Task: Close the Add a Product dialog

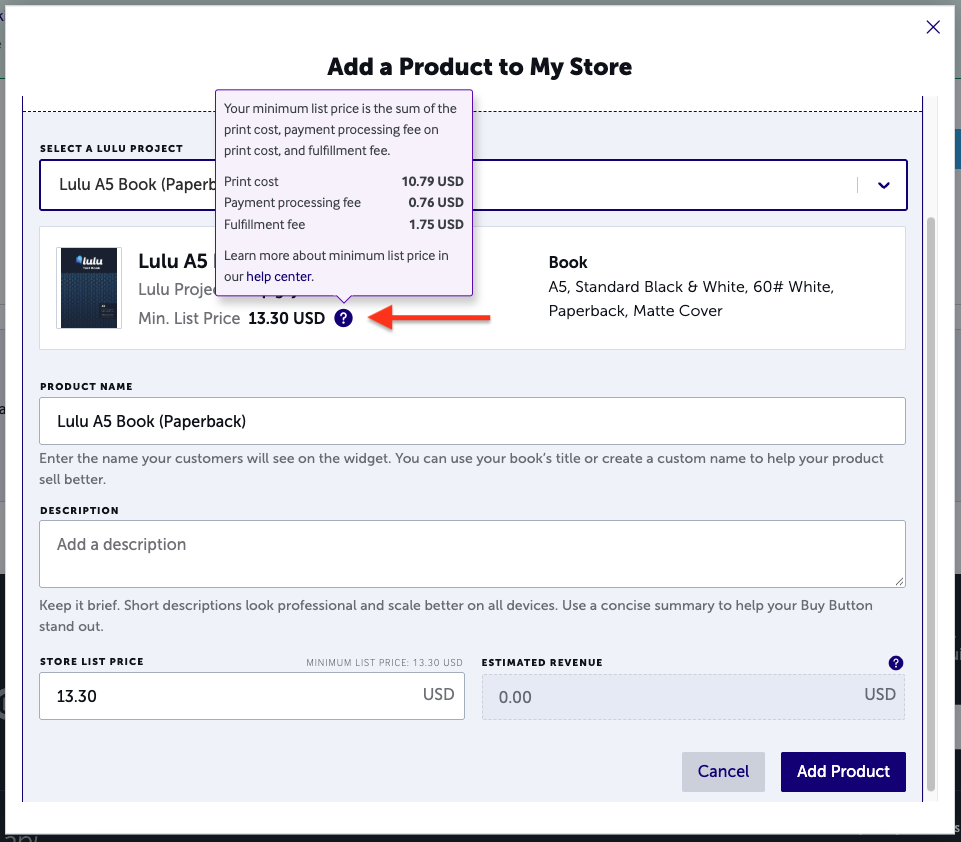Action: (933, 27)
